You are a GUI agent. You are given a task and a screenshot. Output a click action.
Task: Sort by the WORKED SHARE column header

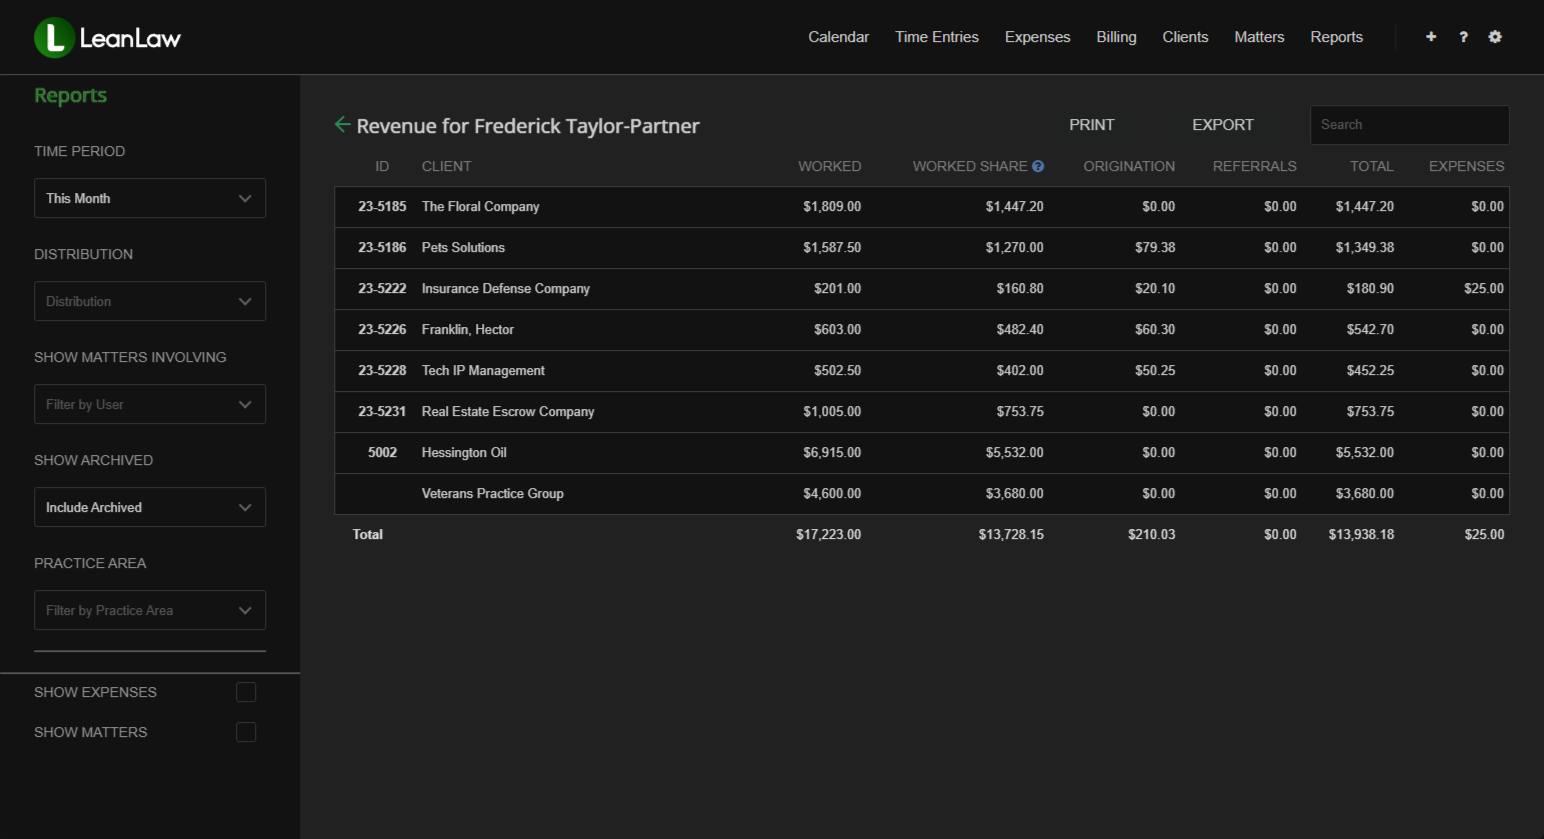(x=970, y=166)
